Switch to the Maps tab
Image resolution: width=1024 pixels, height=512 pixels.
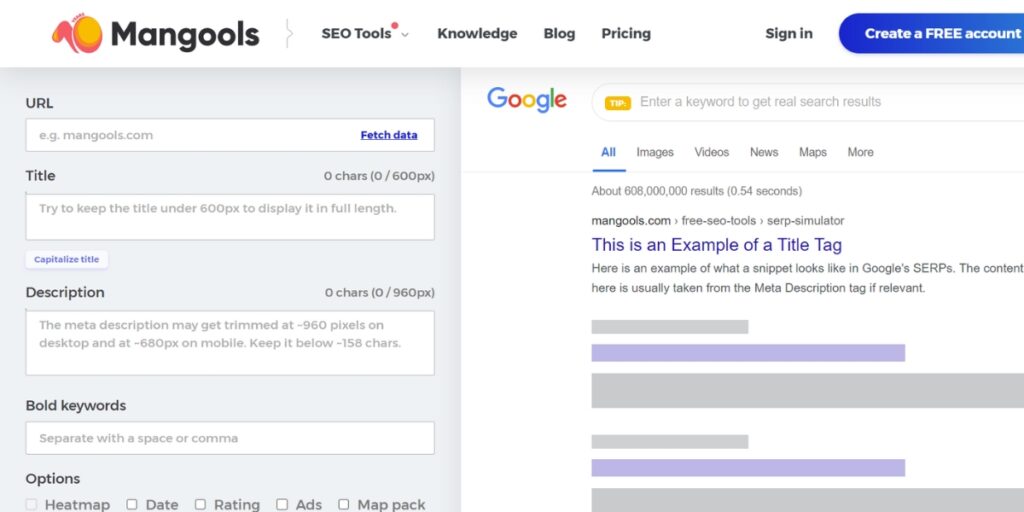point(812,152)
